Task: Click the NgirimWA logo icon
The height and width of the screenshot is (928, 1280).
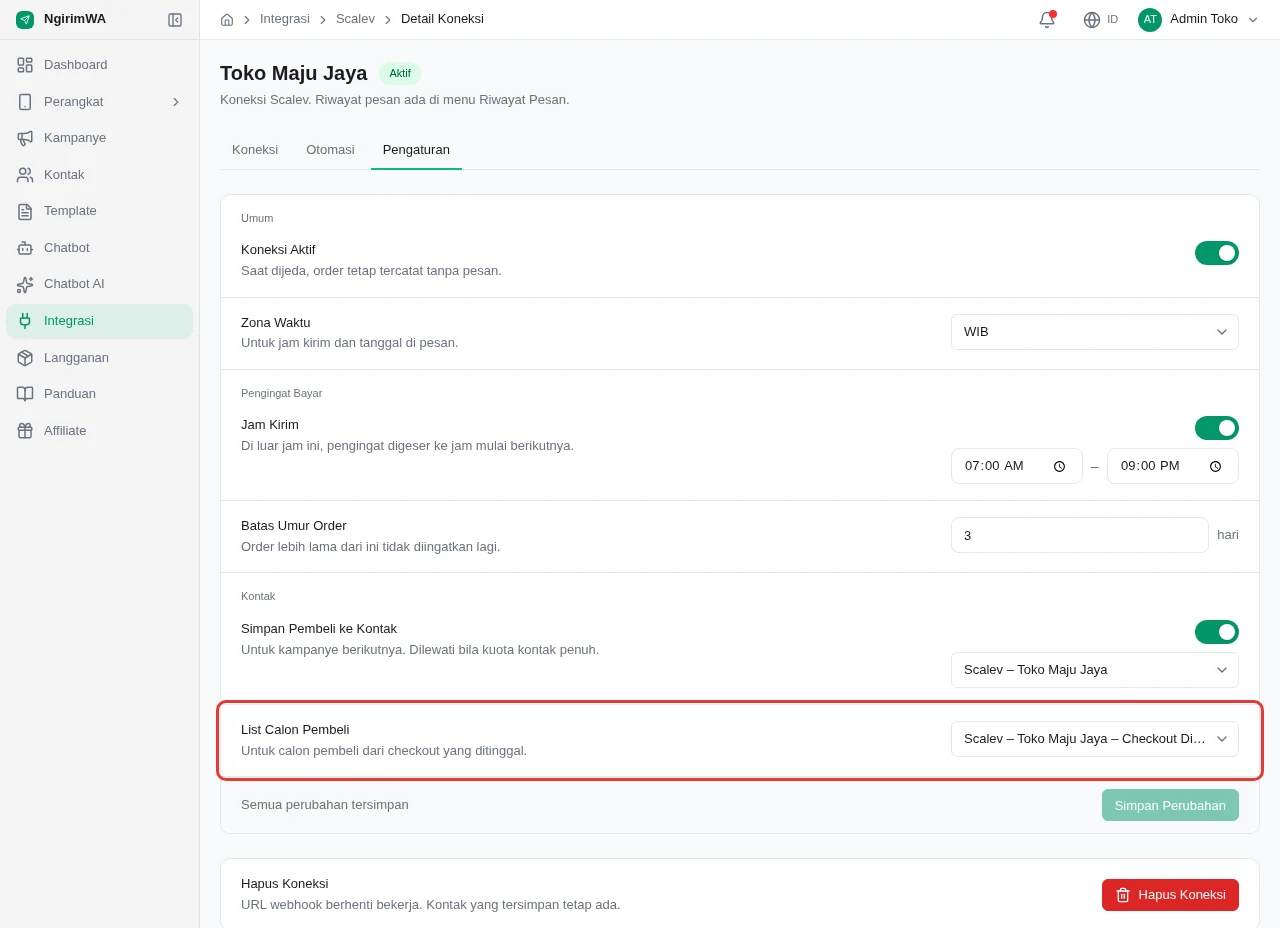Action: click(x=25, y=19)
